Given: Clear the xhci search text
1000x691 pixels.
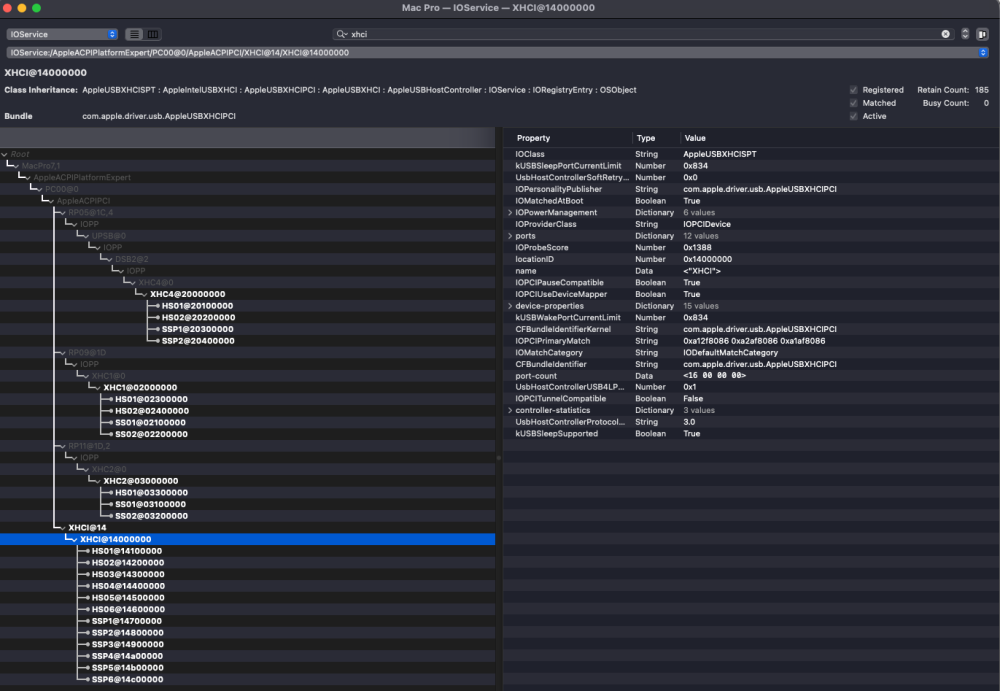Looking at the screenshot, I should pos(945,34).
